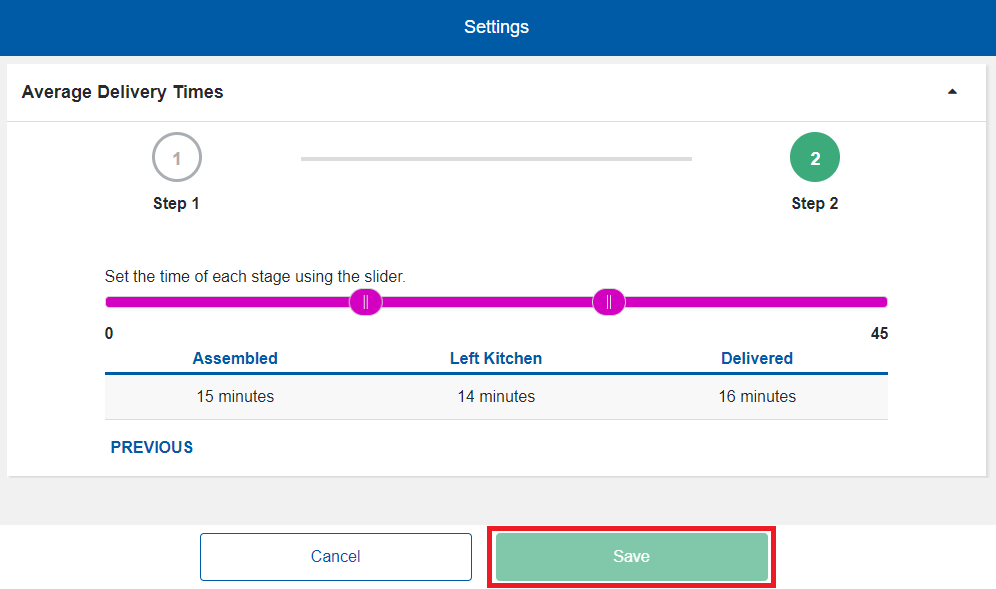Go back with the PREVIOUS link
This screenshot has height=589, width=996.
[x=152, y=447]
